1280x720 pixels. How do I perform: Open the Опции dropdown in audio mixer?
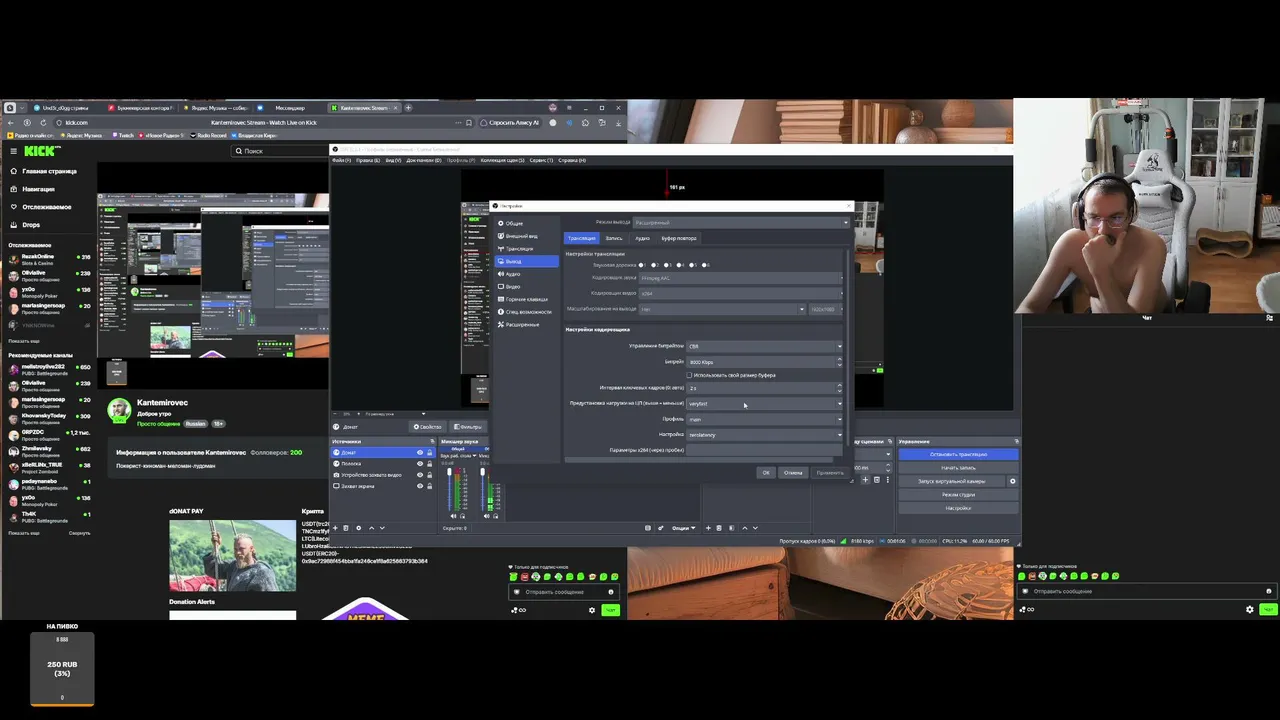coord(684,528)
